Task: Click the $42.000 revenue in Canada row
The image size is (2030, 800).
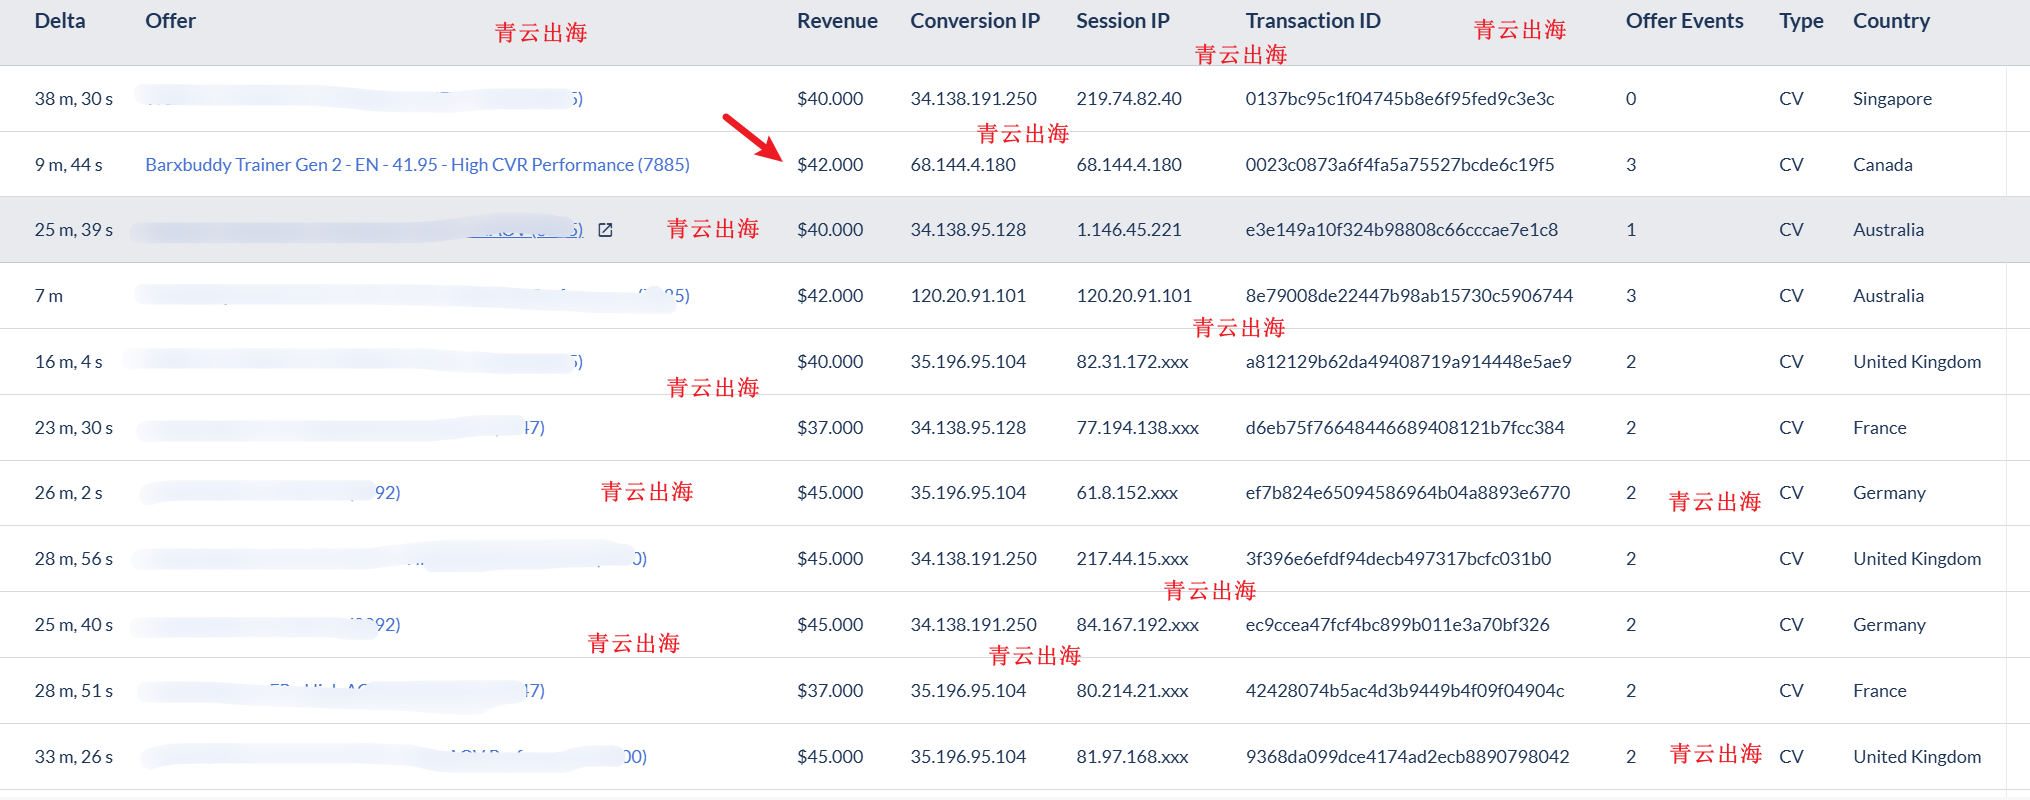Action: [829, 165]
